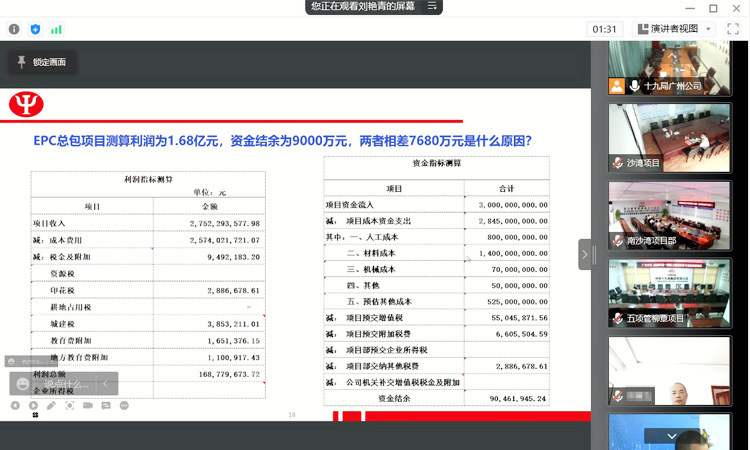Type in the 说点什么 chat field
Image resolution: width=750 pixels, height=450 pixels.
[x=65, y=383]
